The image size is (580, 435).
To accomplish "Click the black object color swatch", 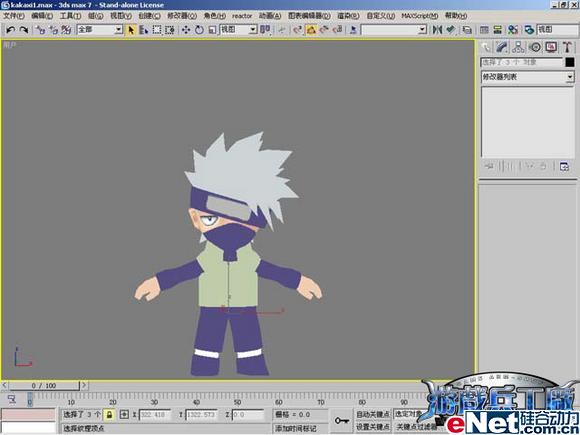I will pyautogui.click(x=570, y=63).
